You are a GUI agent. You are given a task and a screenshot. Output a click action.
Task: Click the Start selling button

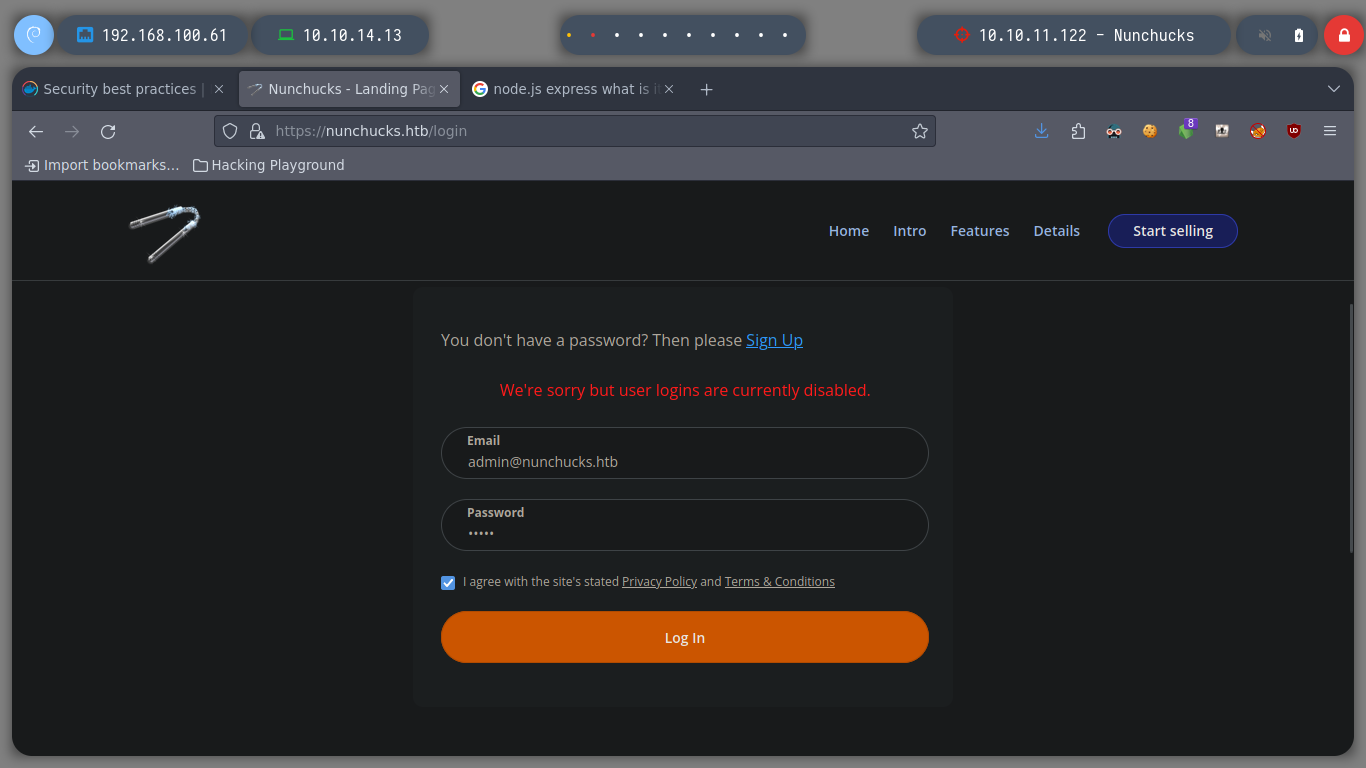(1173, 231)
